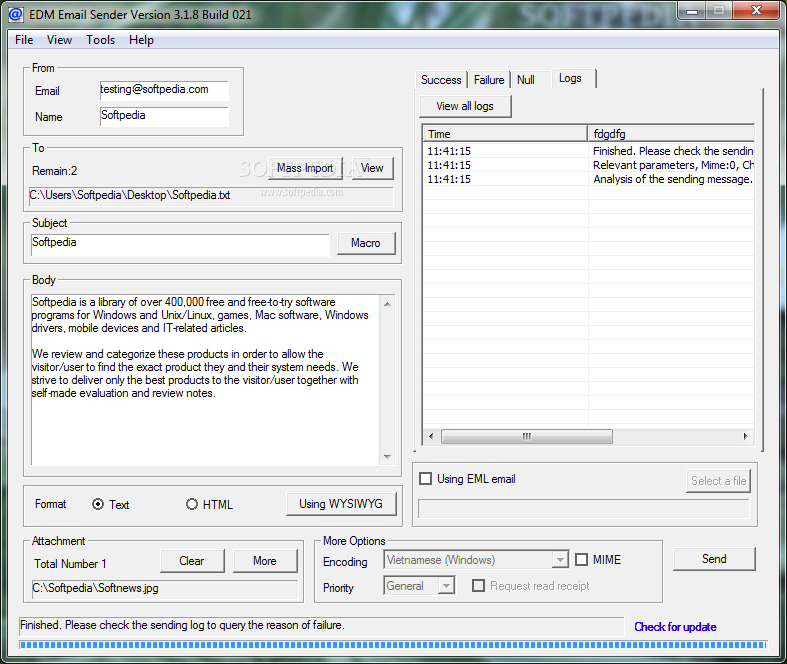Select the log row 'Finished. Please check the sendin'

tap(588, 151)
